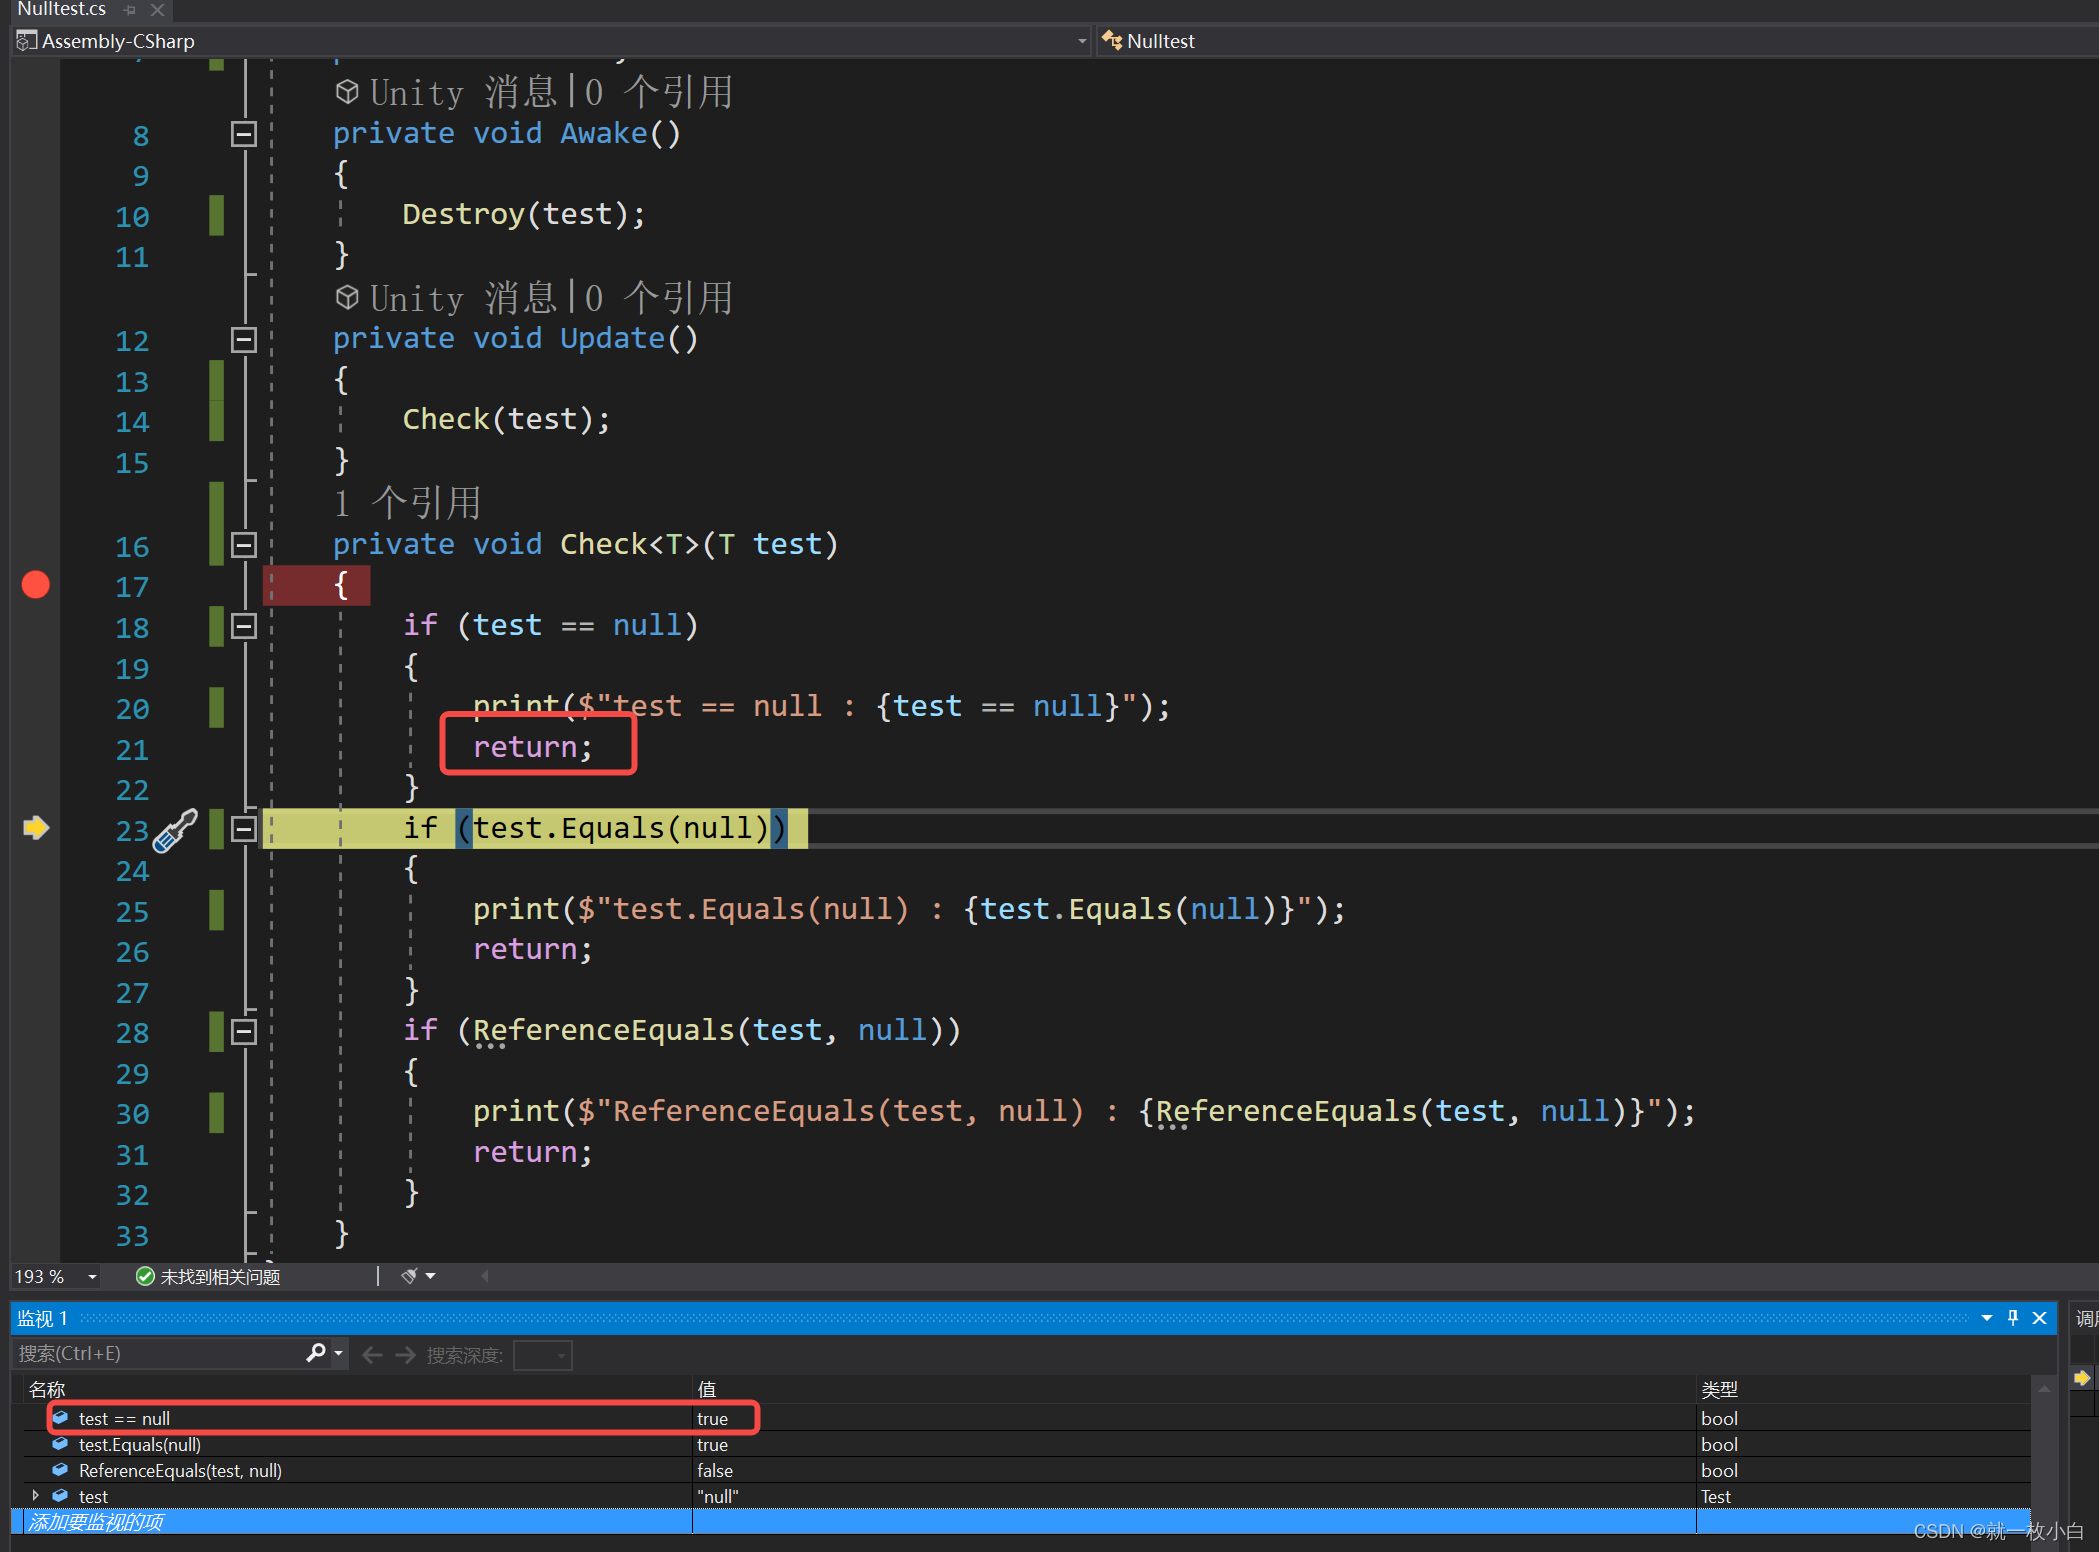2099x1552 pixels.
Task: Collapse the Awake method at line 8
Action: pos(244,134)
